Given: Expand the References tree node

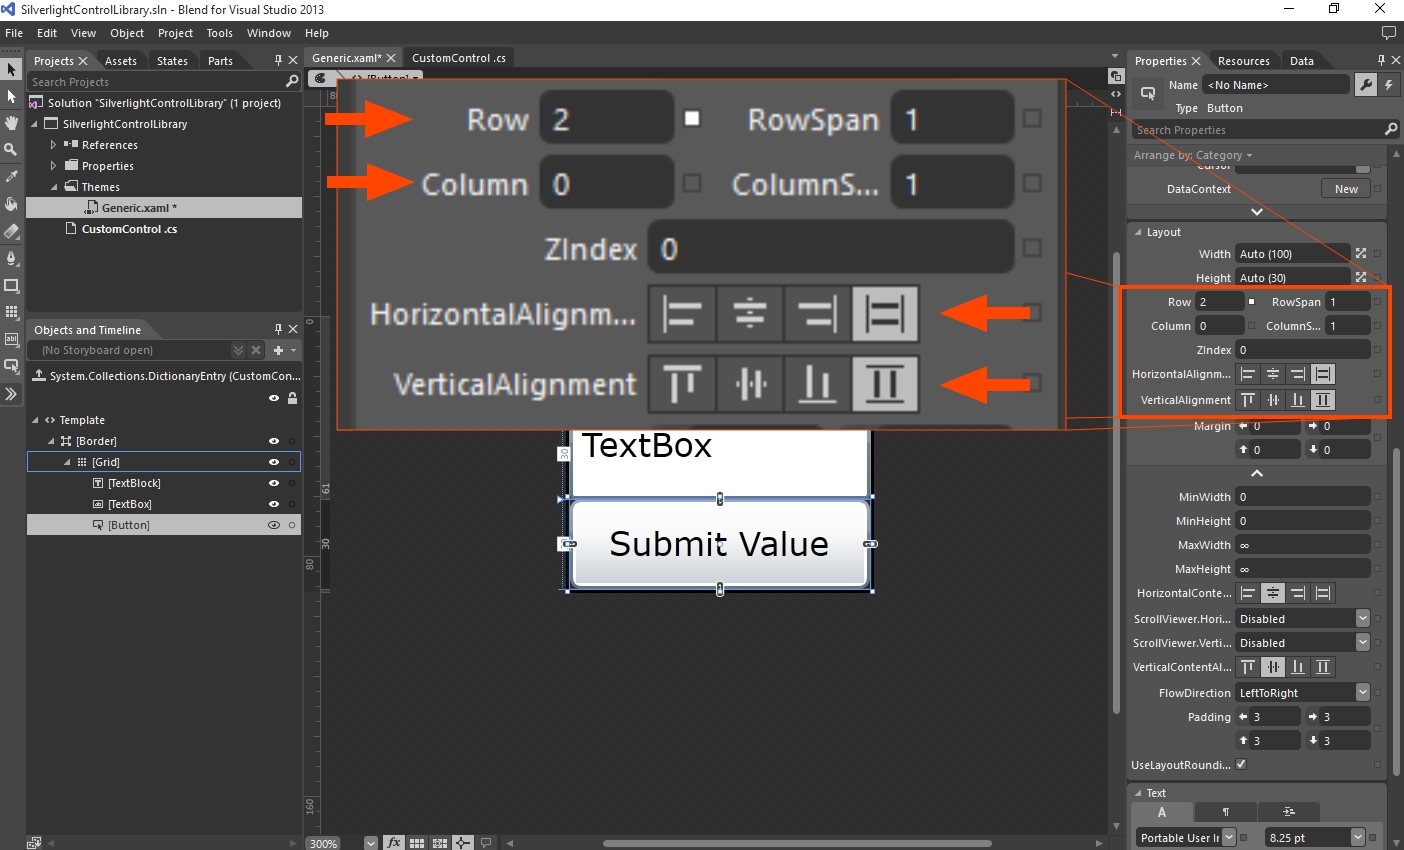Looking at the screenshot, I should [x=54, y=145].
